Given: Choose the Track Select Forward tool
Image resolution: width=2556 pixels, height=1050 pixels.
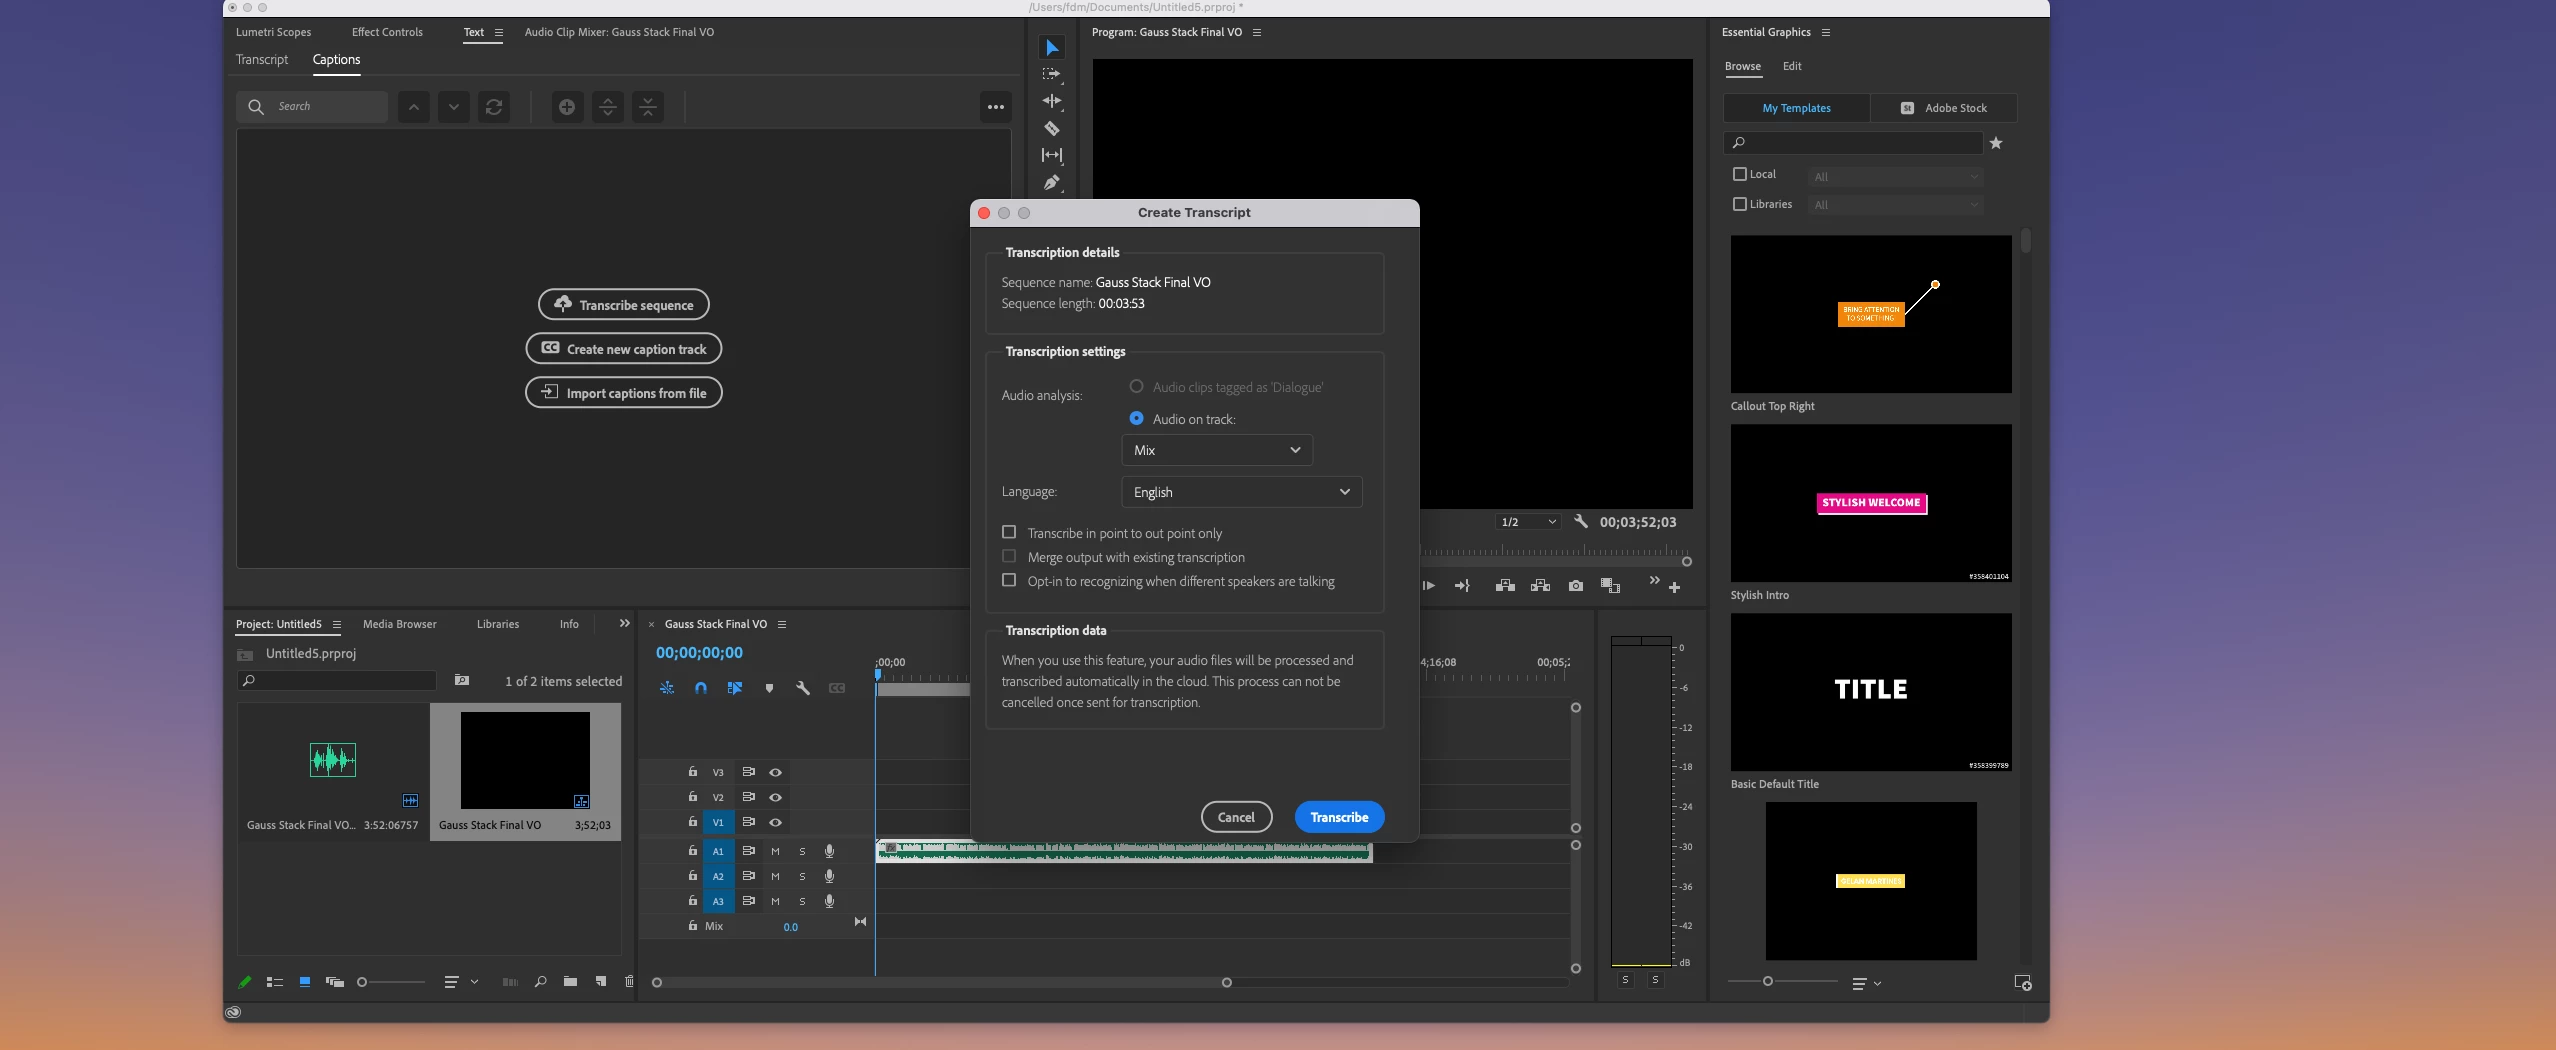Looking at the screenshot, I should (1052, 74).
